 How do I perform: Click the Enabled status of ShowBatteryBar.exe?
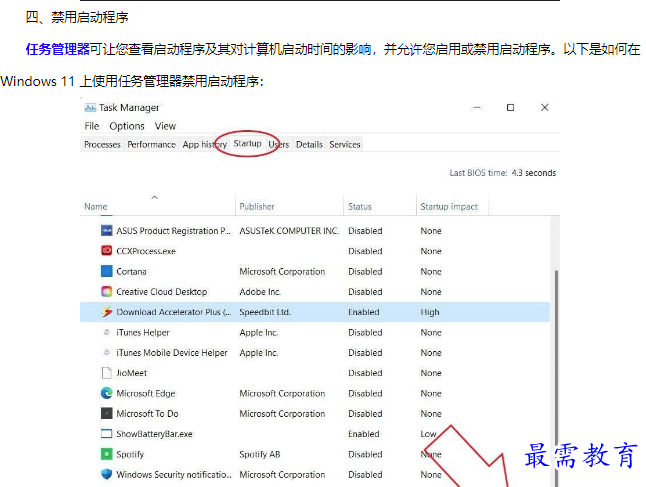[x=363, y=434]
